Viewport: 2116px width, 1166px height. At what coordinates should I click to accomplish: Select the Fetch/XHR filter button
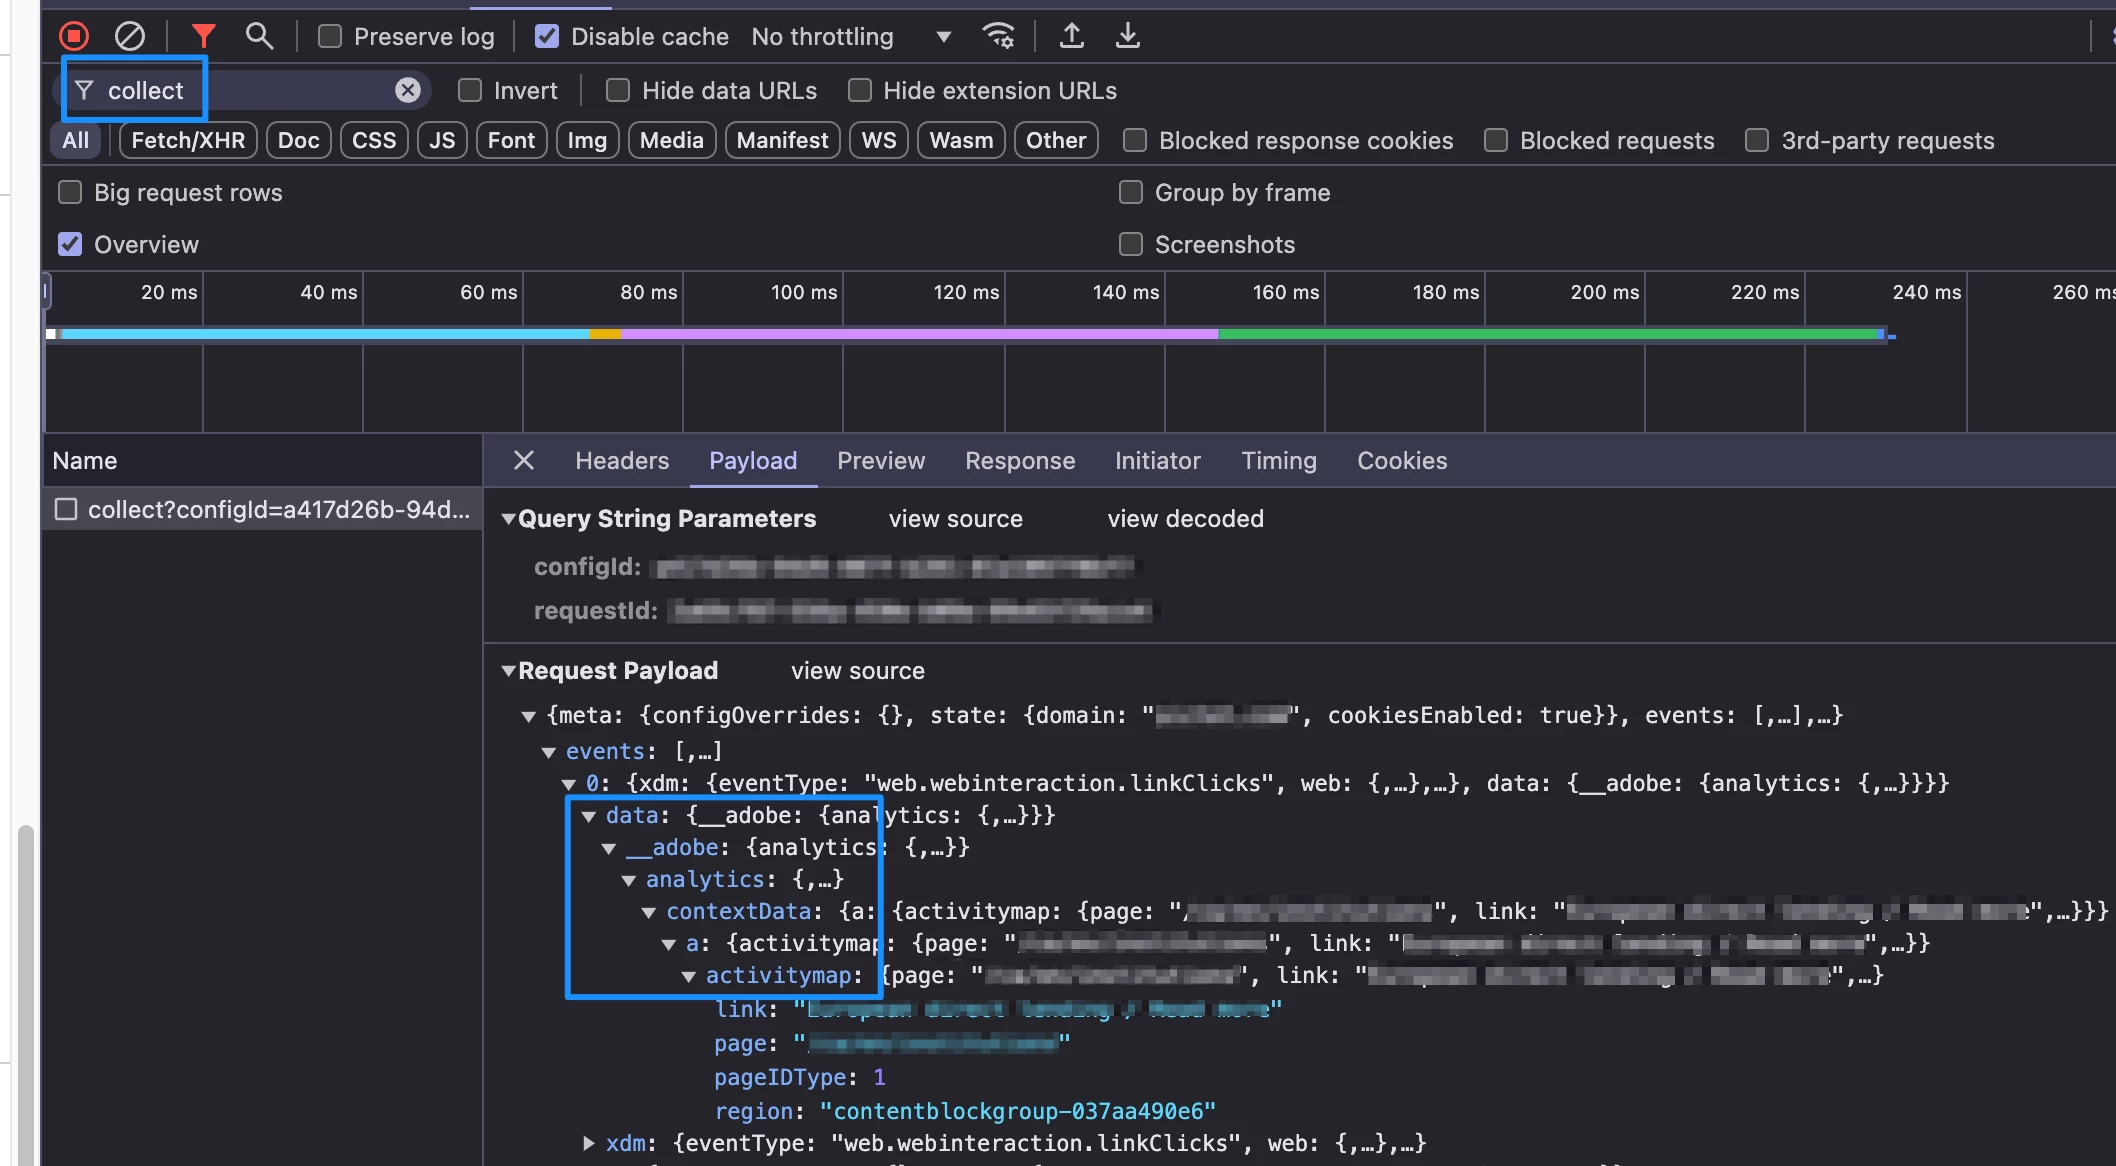point(188,140)
